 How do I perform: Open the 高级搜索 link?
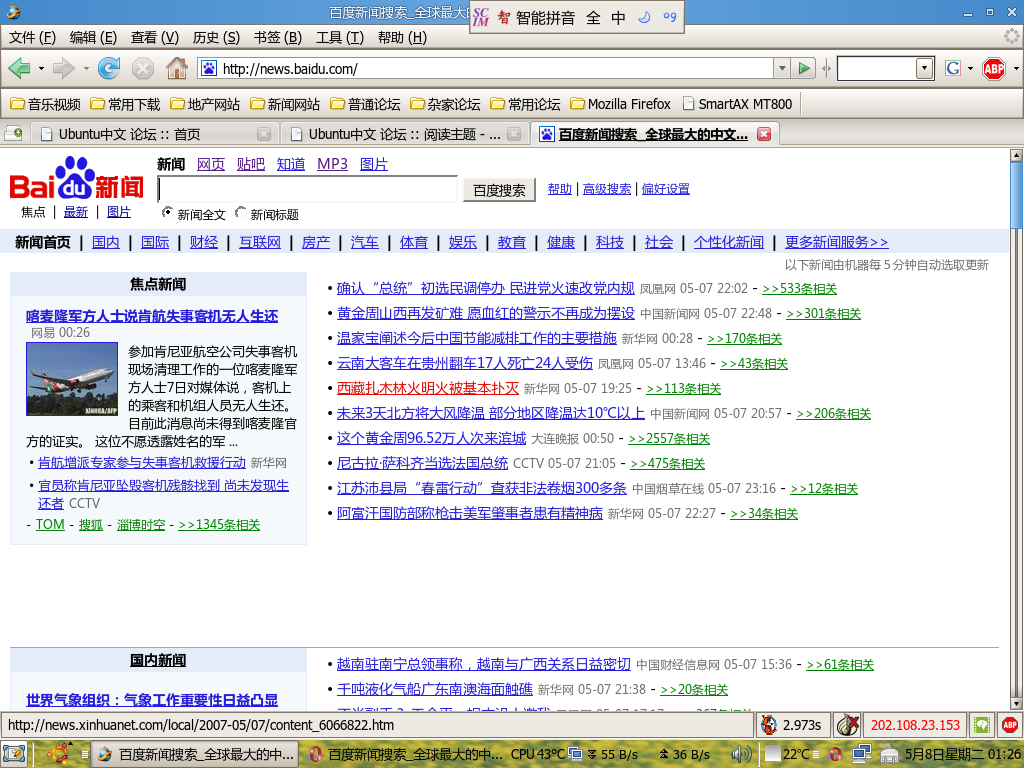pos(607,189)
